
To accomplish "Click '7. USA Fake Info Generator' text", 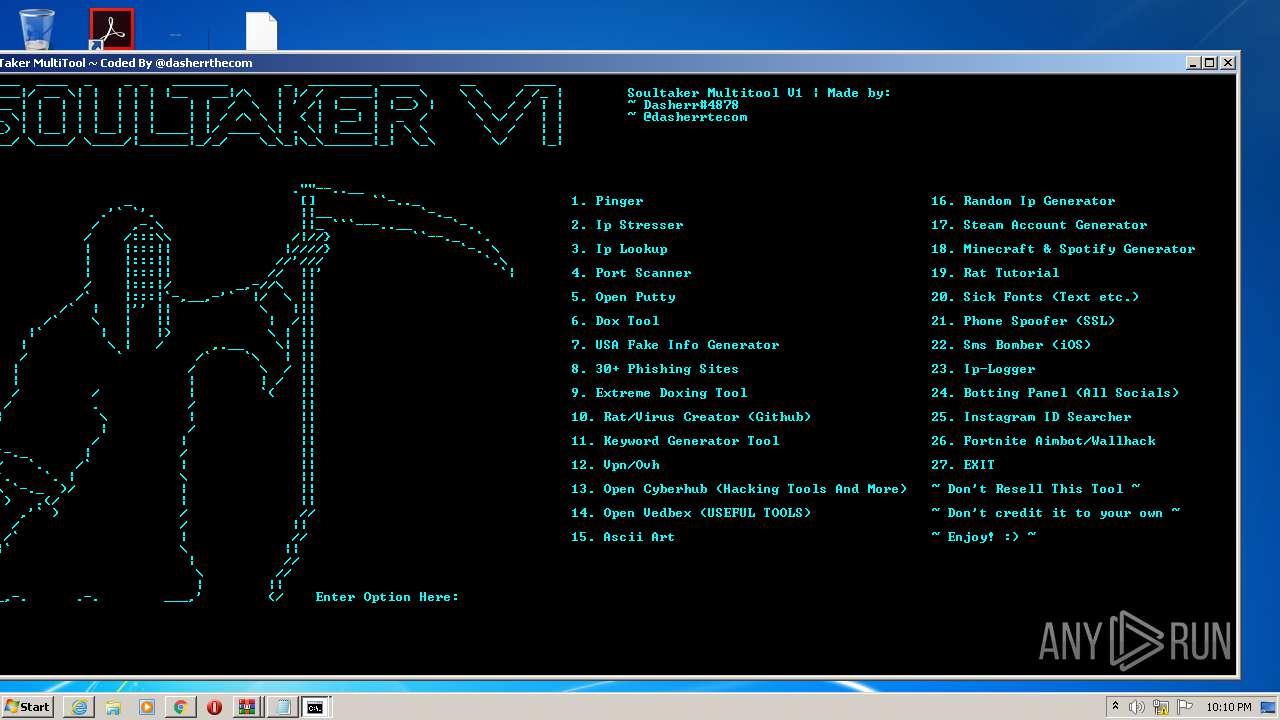I will tap(675, 345).
